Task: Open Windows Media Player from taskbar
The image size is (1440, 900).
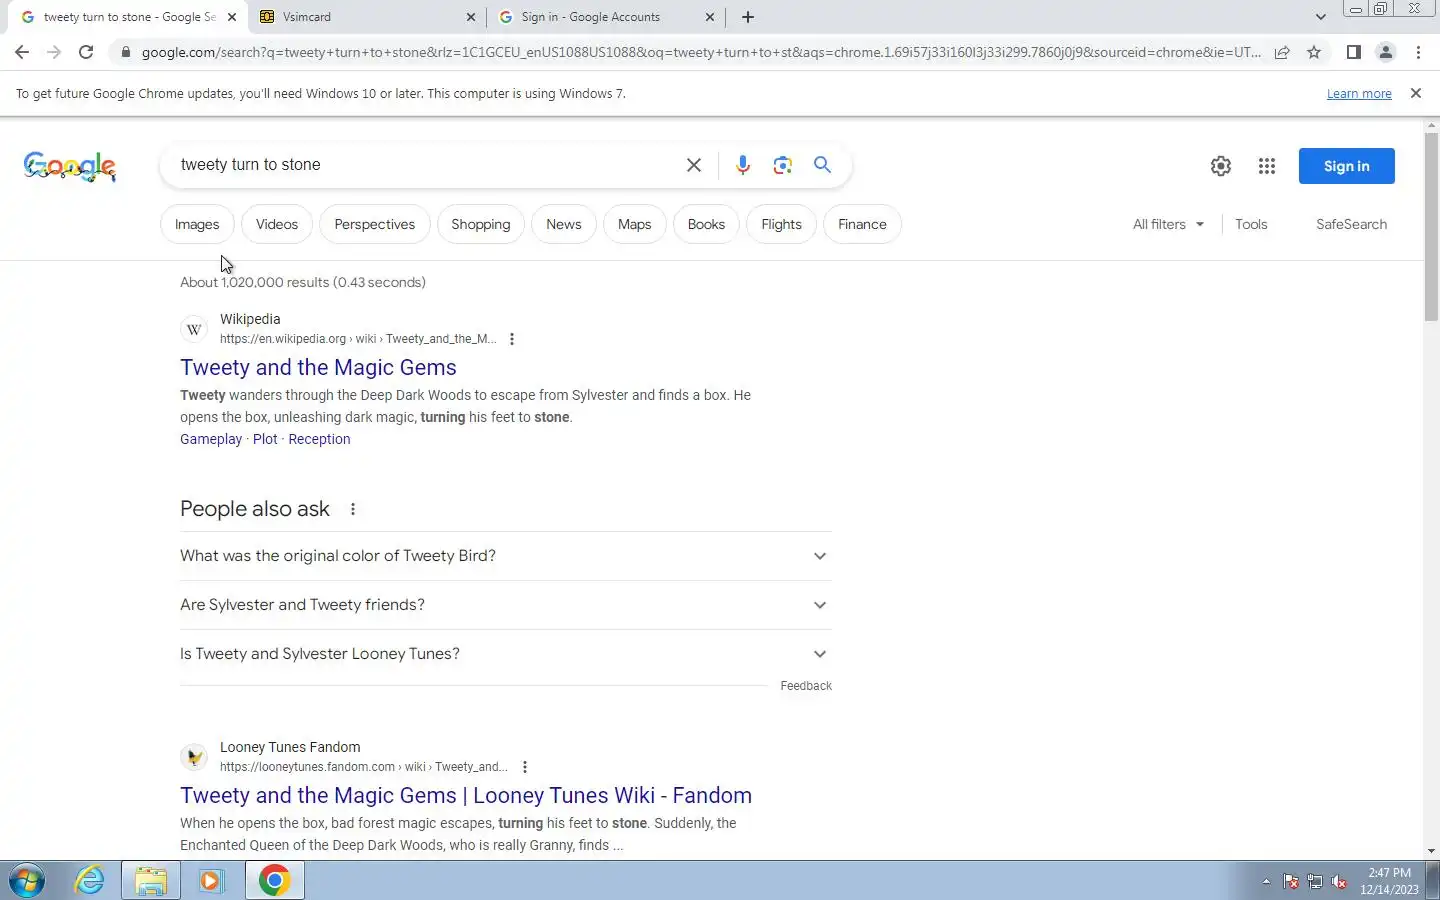Action: coord(211,881)
